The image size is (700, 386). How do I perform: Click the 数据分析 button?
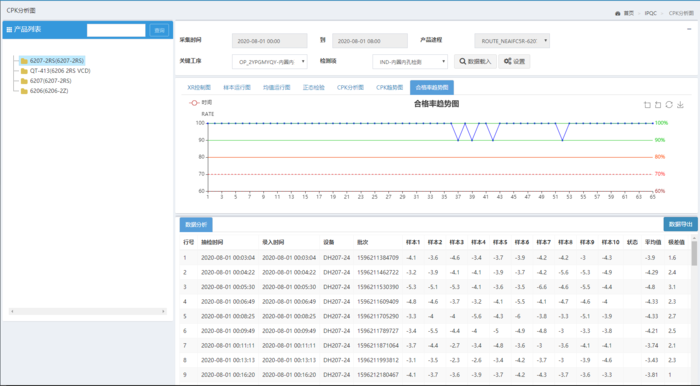coord(196,224)
